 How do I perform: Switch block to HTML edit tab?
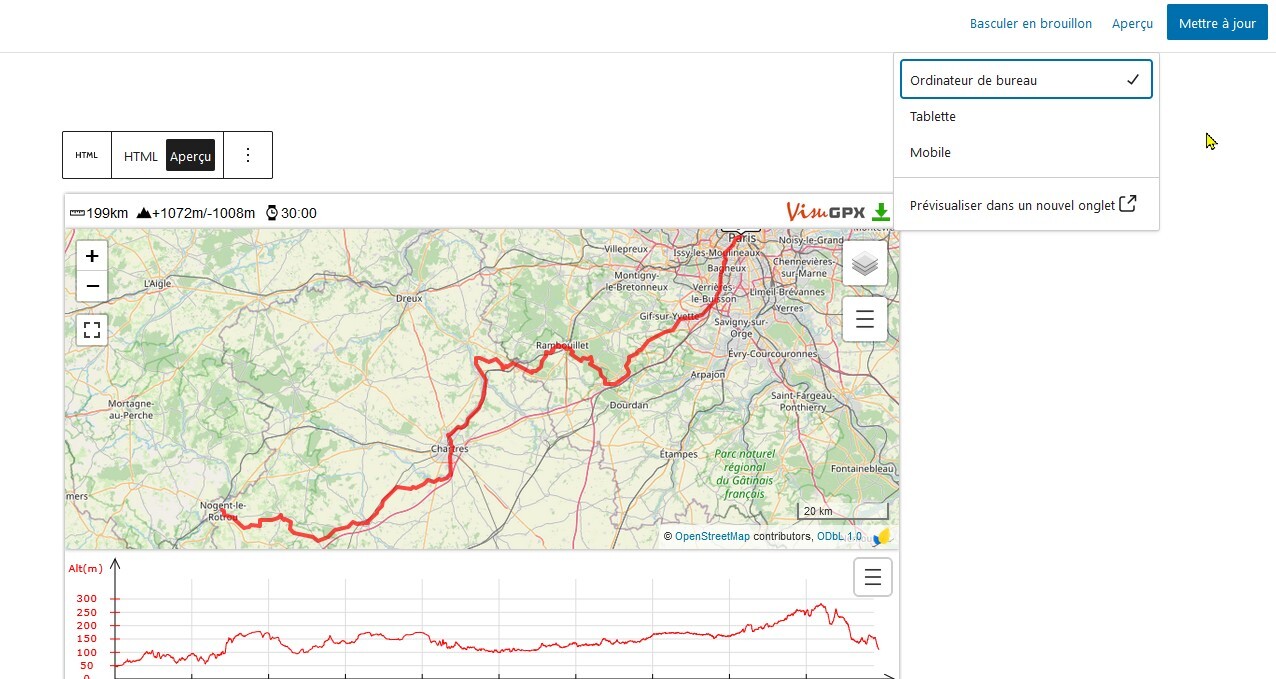141,156
